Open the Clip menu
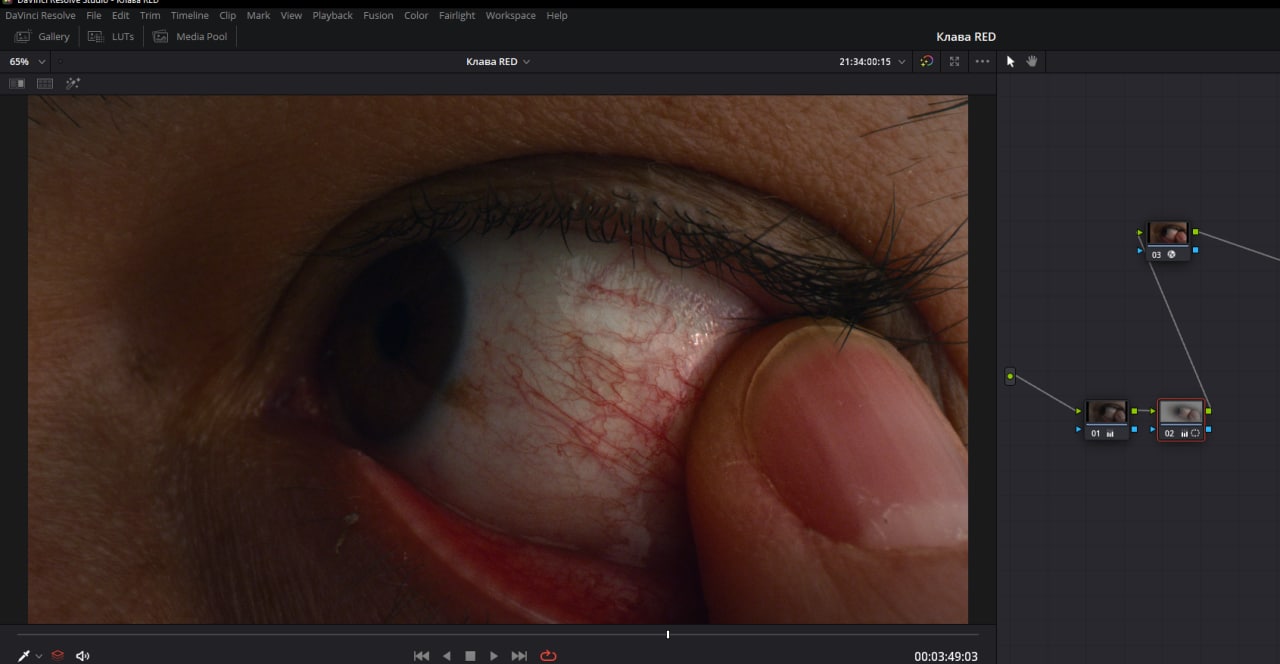Viewport: 1280px width, 664px height. coord(228,16)
